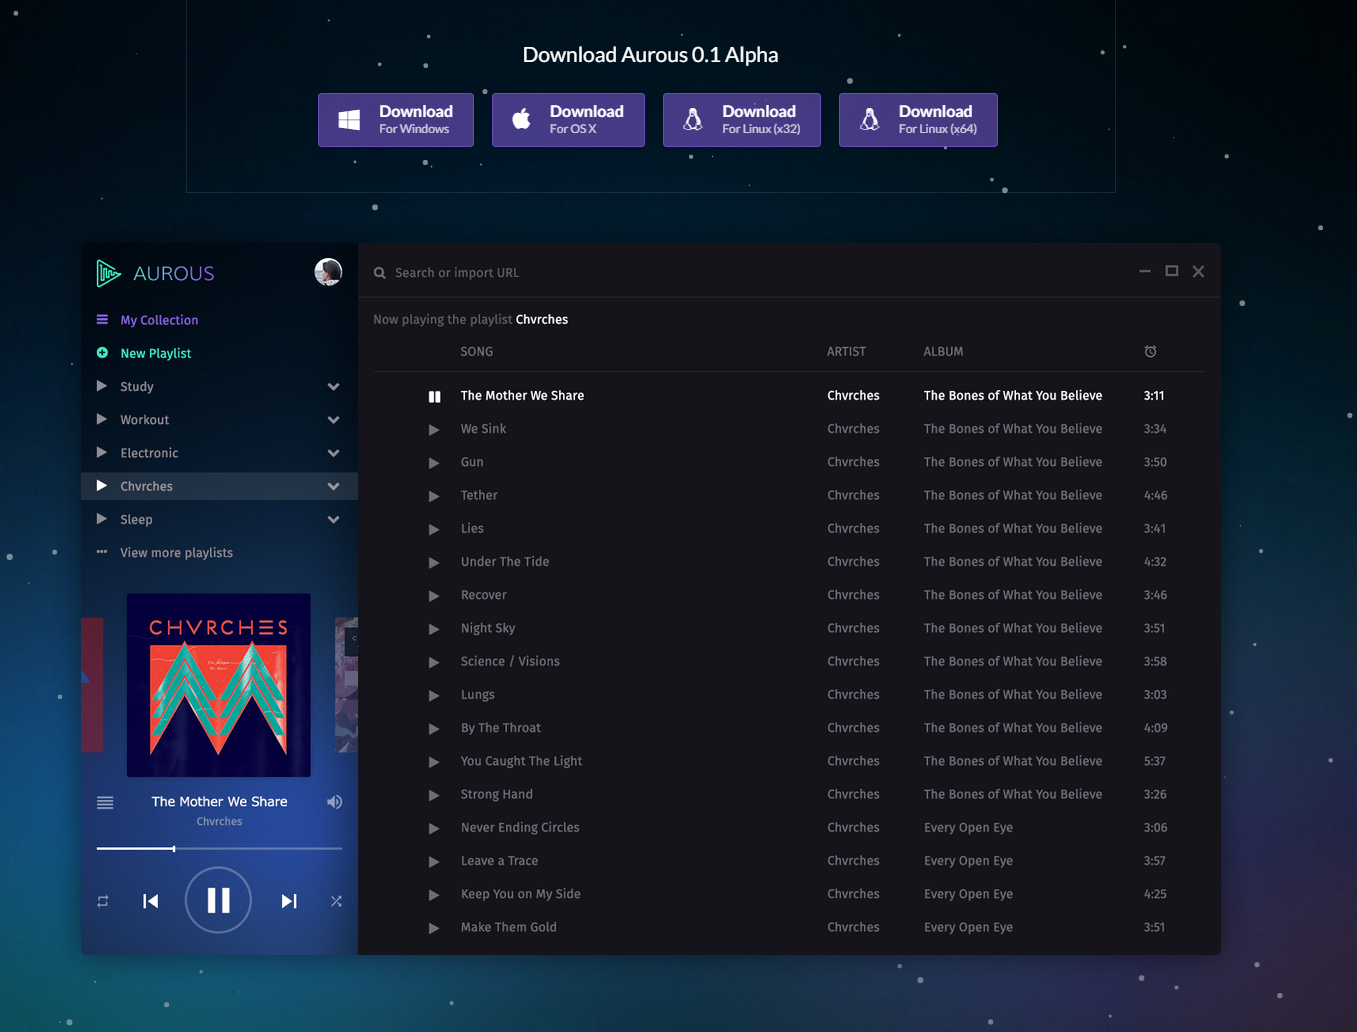Viewport: 1357px width, 1032px height.
Task: Play the Study playlist triangle icon
Action: click(x=101, y=386)
